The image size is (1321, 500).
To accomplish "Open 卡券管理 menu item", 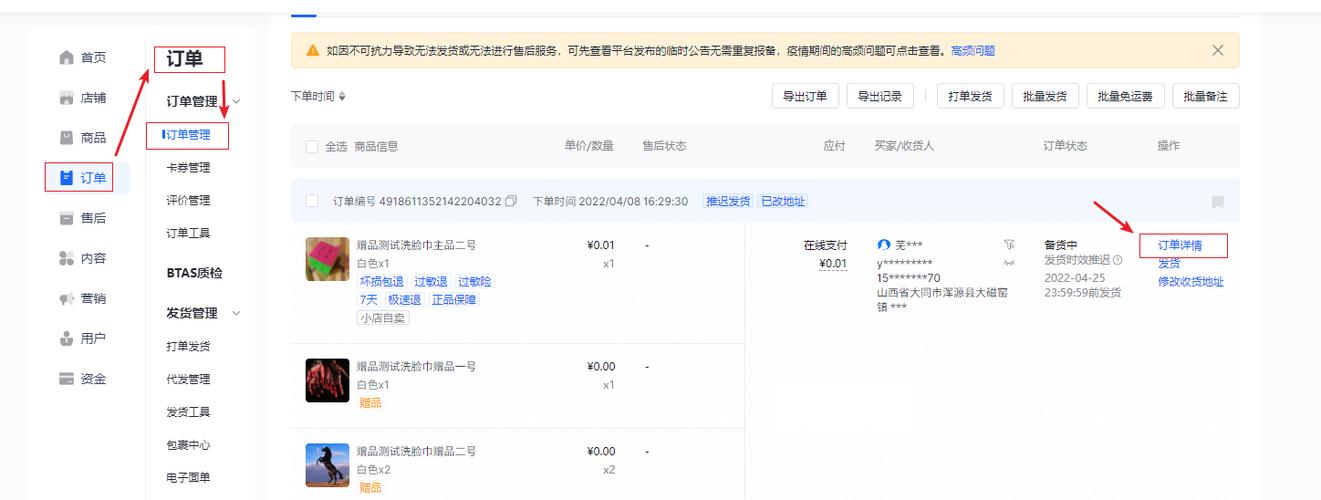I will pyautogui.click(x=188, y=167).
